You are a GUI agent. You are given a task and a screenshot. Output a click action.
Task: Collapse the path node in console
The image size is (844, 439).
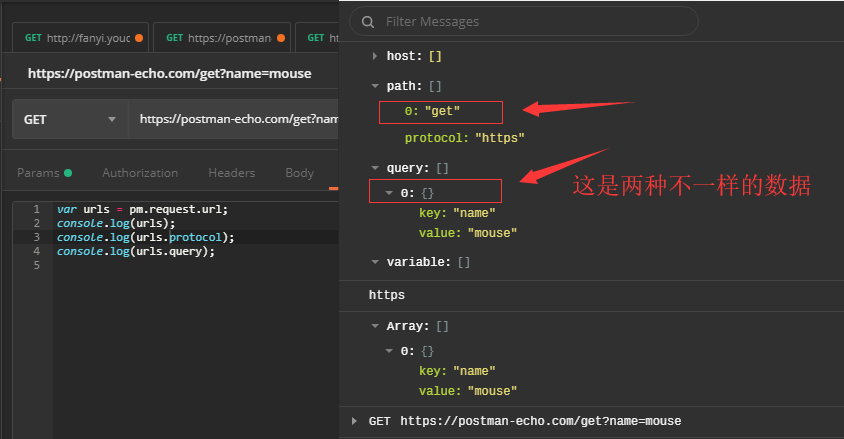tap(375, 86)
